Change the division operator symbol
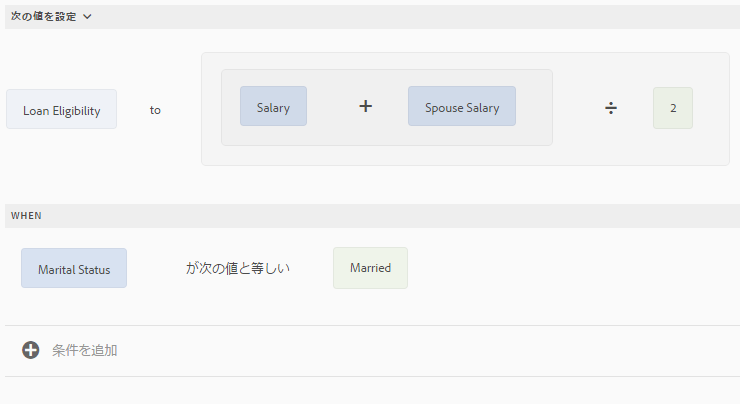 611,108
